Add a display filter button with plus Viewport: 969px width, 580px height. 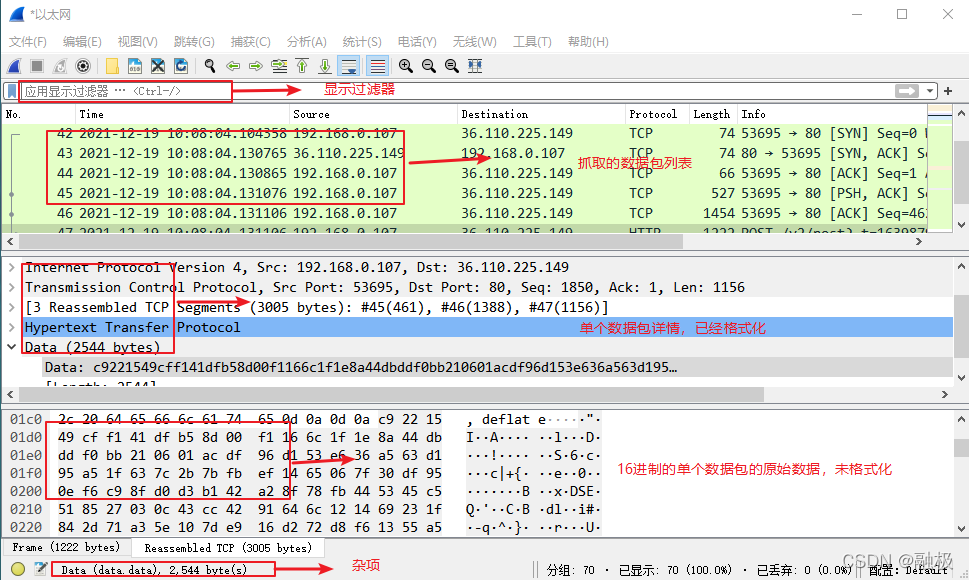tap(948, 91)
